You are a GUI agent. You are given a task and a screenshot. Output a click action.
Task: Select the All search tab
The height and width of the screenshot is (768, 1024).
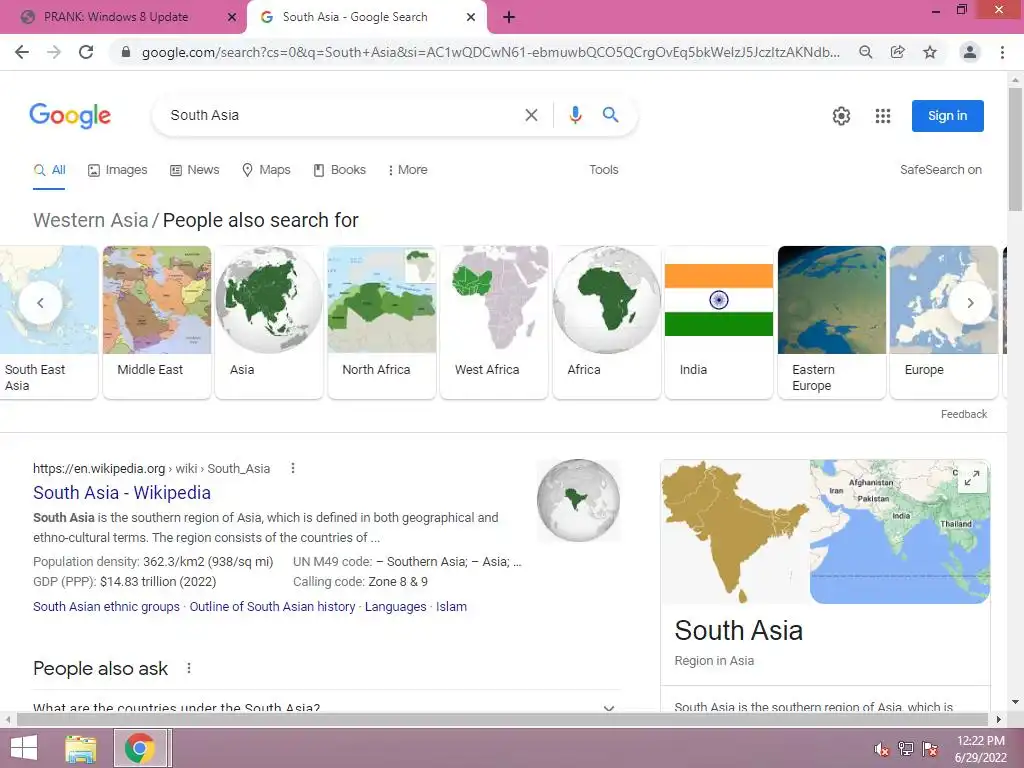50,170
